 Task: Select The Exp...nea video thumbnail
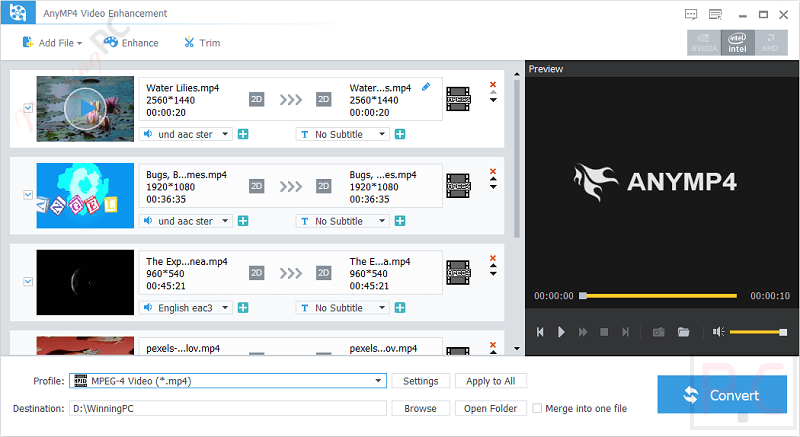[85, 282]
